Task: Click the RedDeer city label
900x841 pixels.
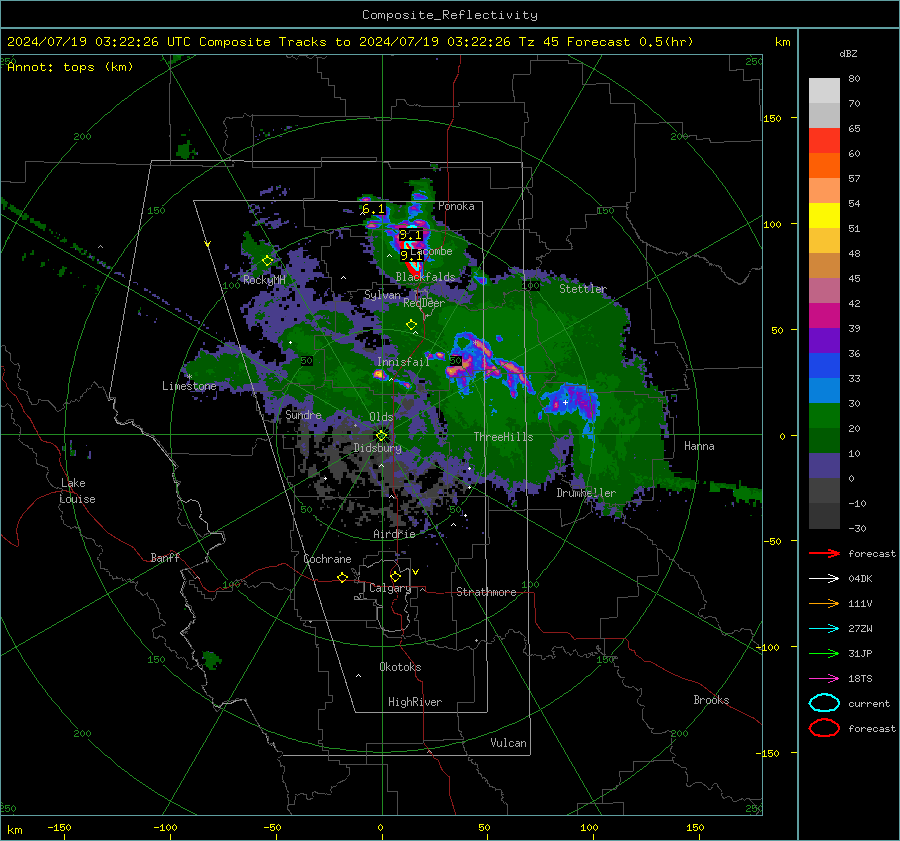Action: (x=424, y=303)
